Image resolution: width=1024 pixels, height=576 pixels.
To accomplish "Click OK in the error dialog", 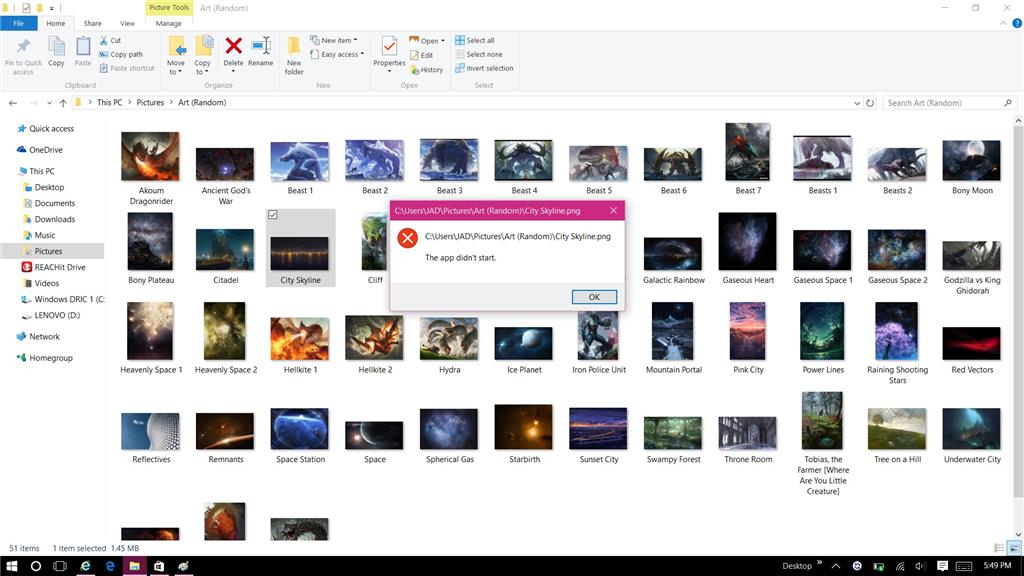I will [594, 297].
